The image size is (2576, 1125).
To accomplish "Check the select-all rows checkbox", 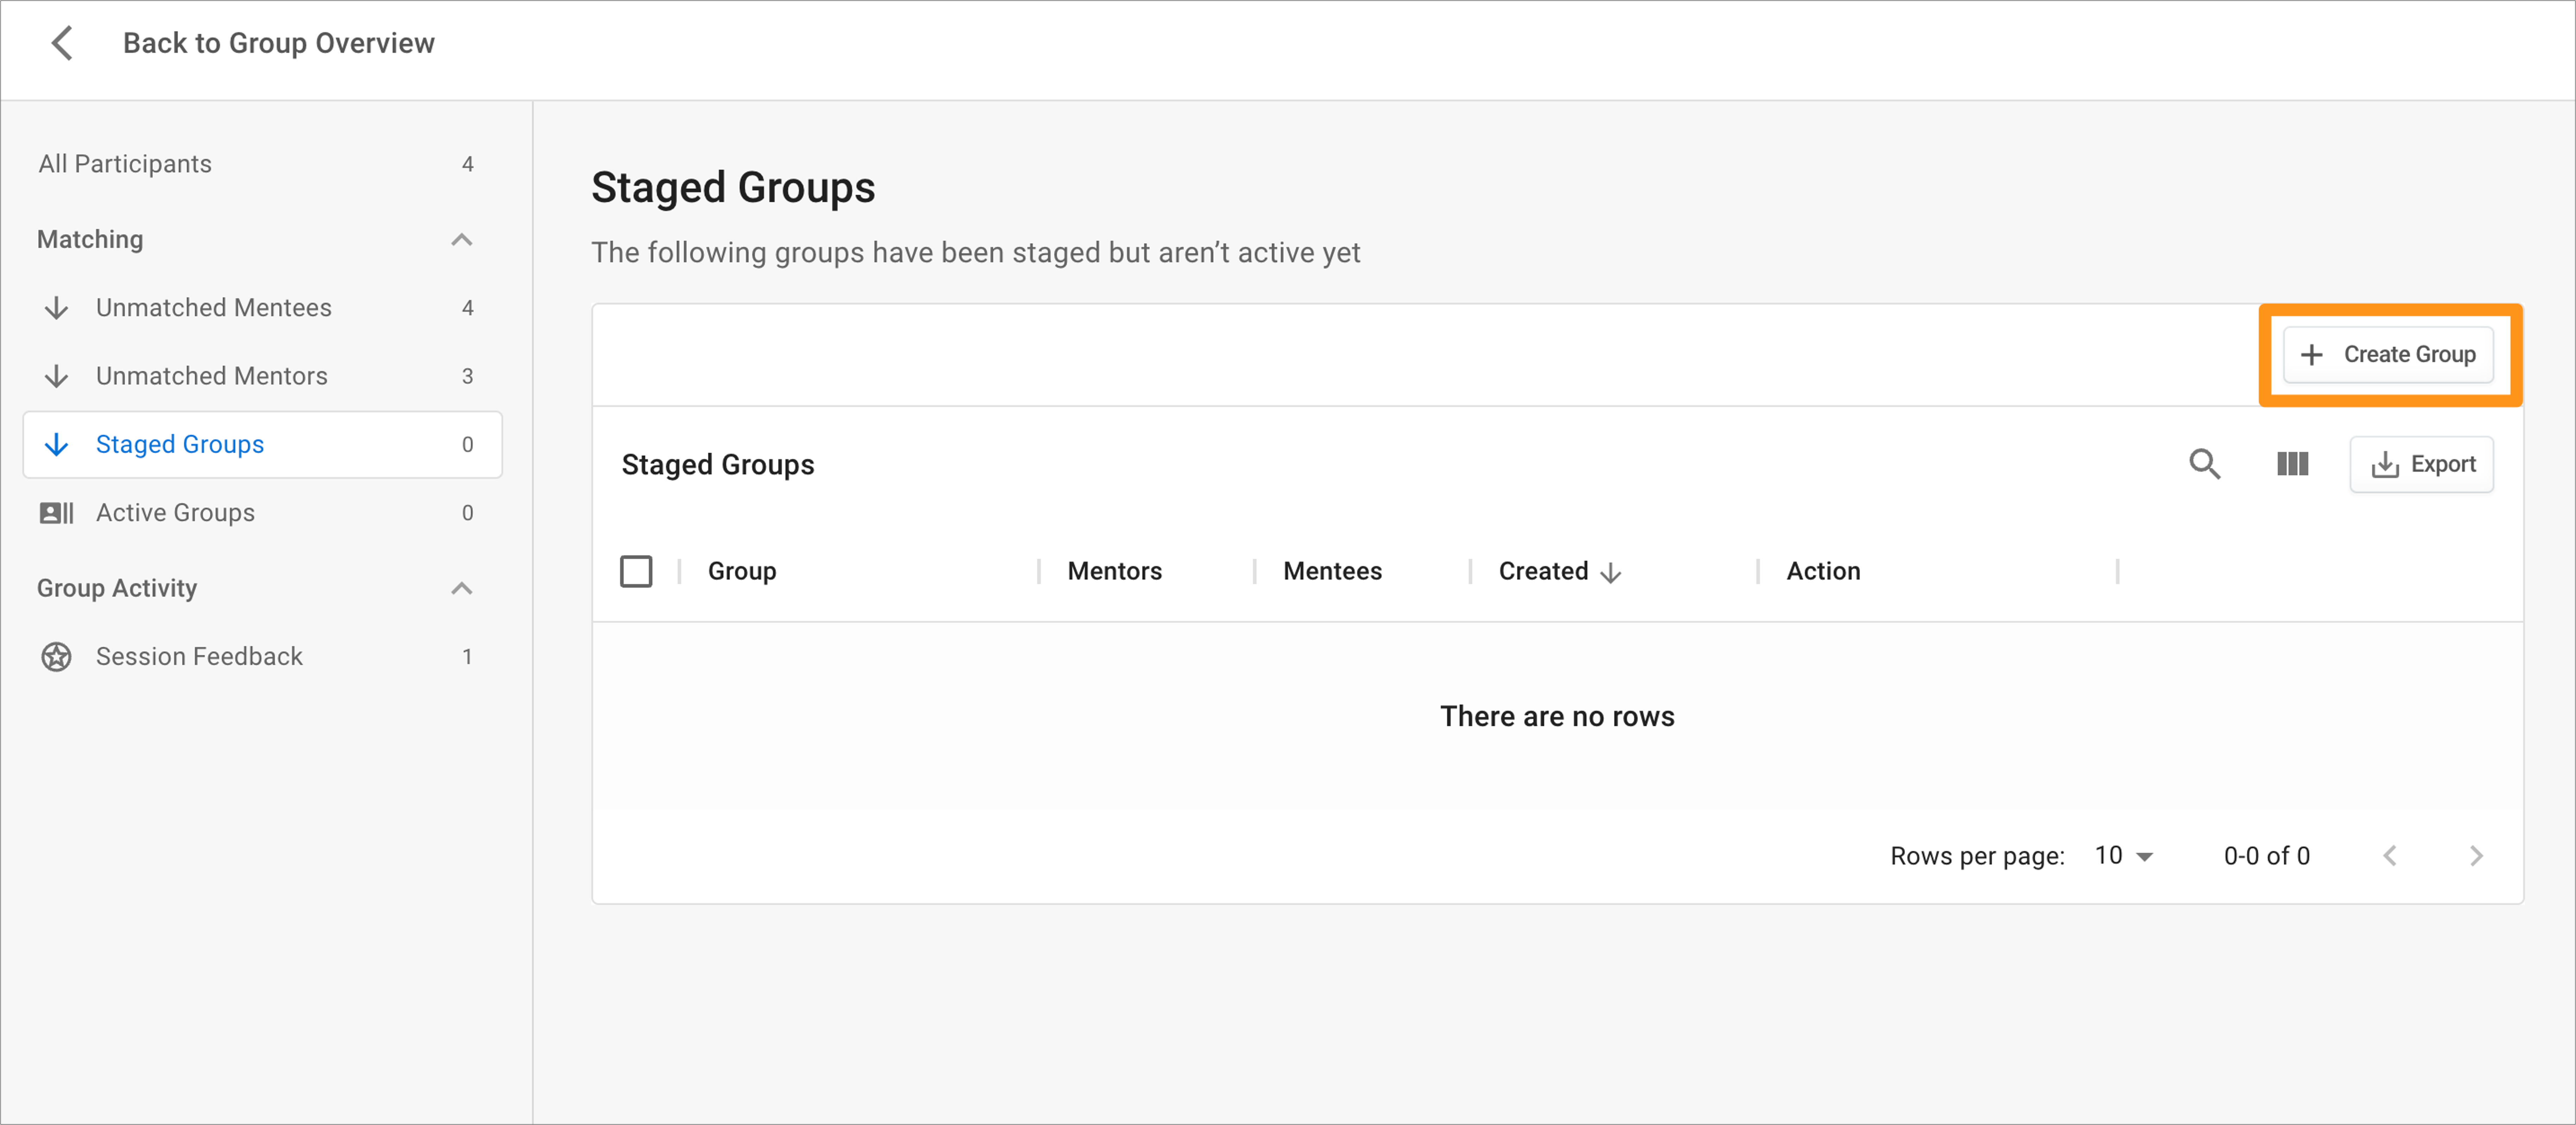I will tap(636, 571).
